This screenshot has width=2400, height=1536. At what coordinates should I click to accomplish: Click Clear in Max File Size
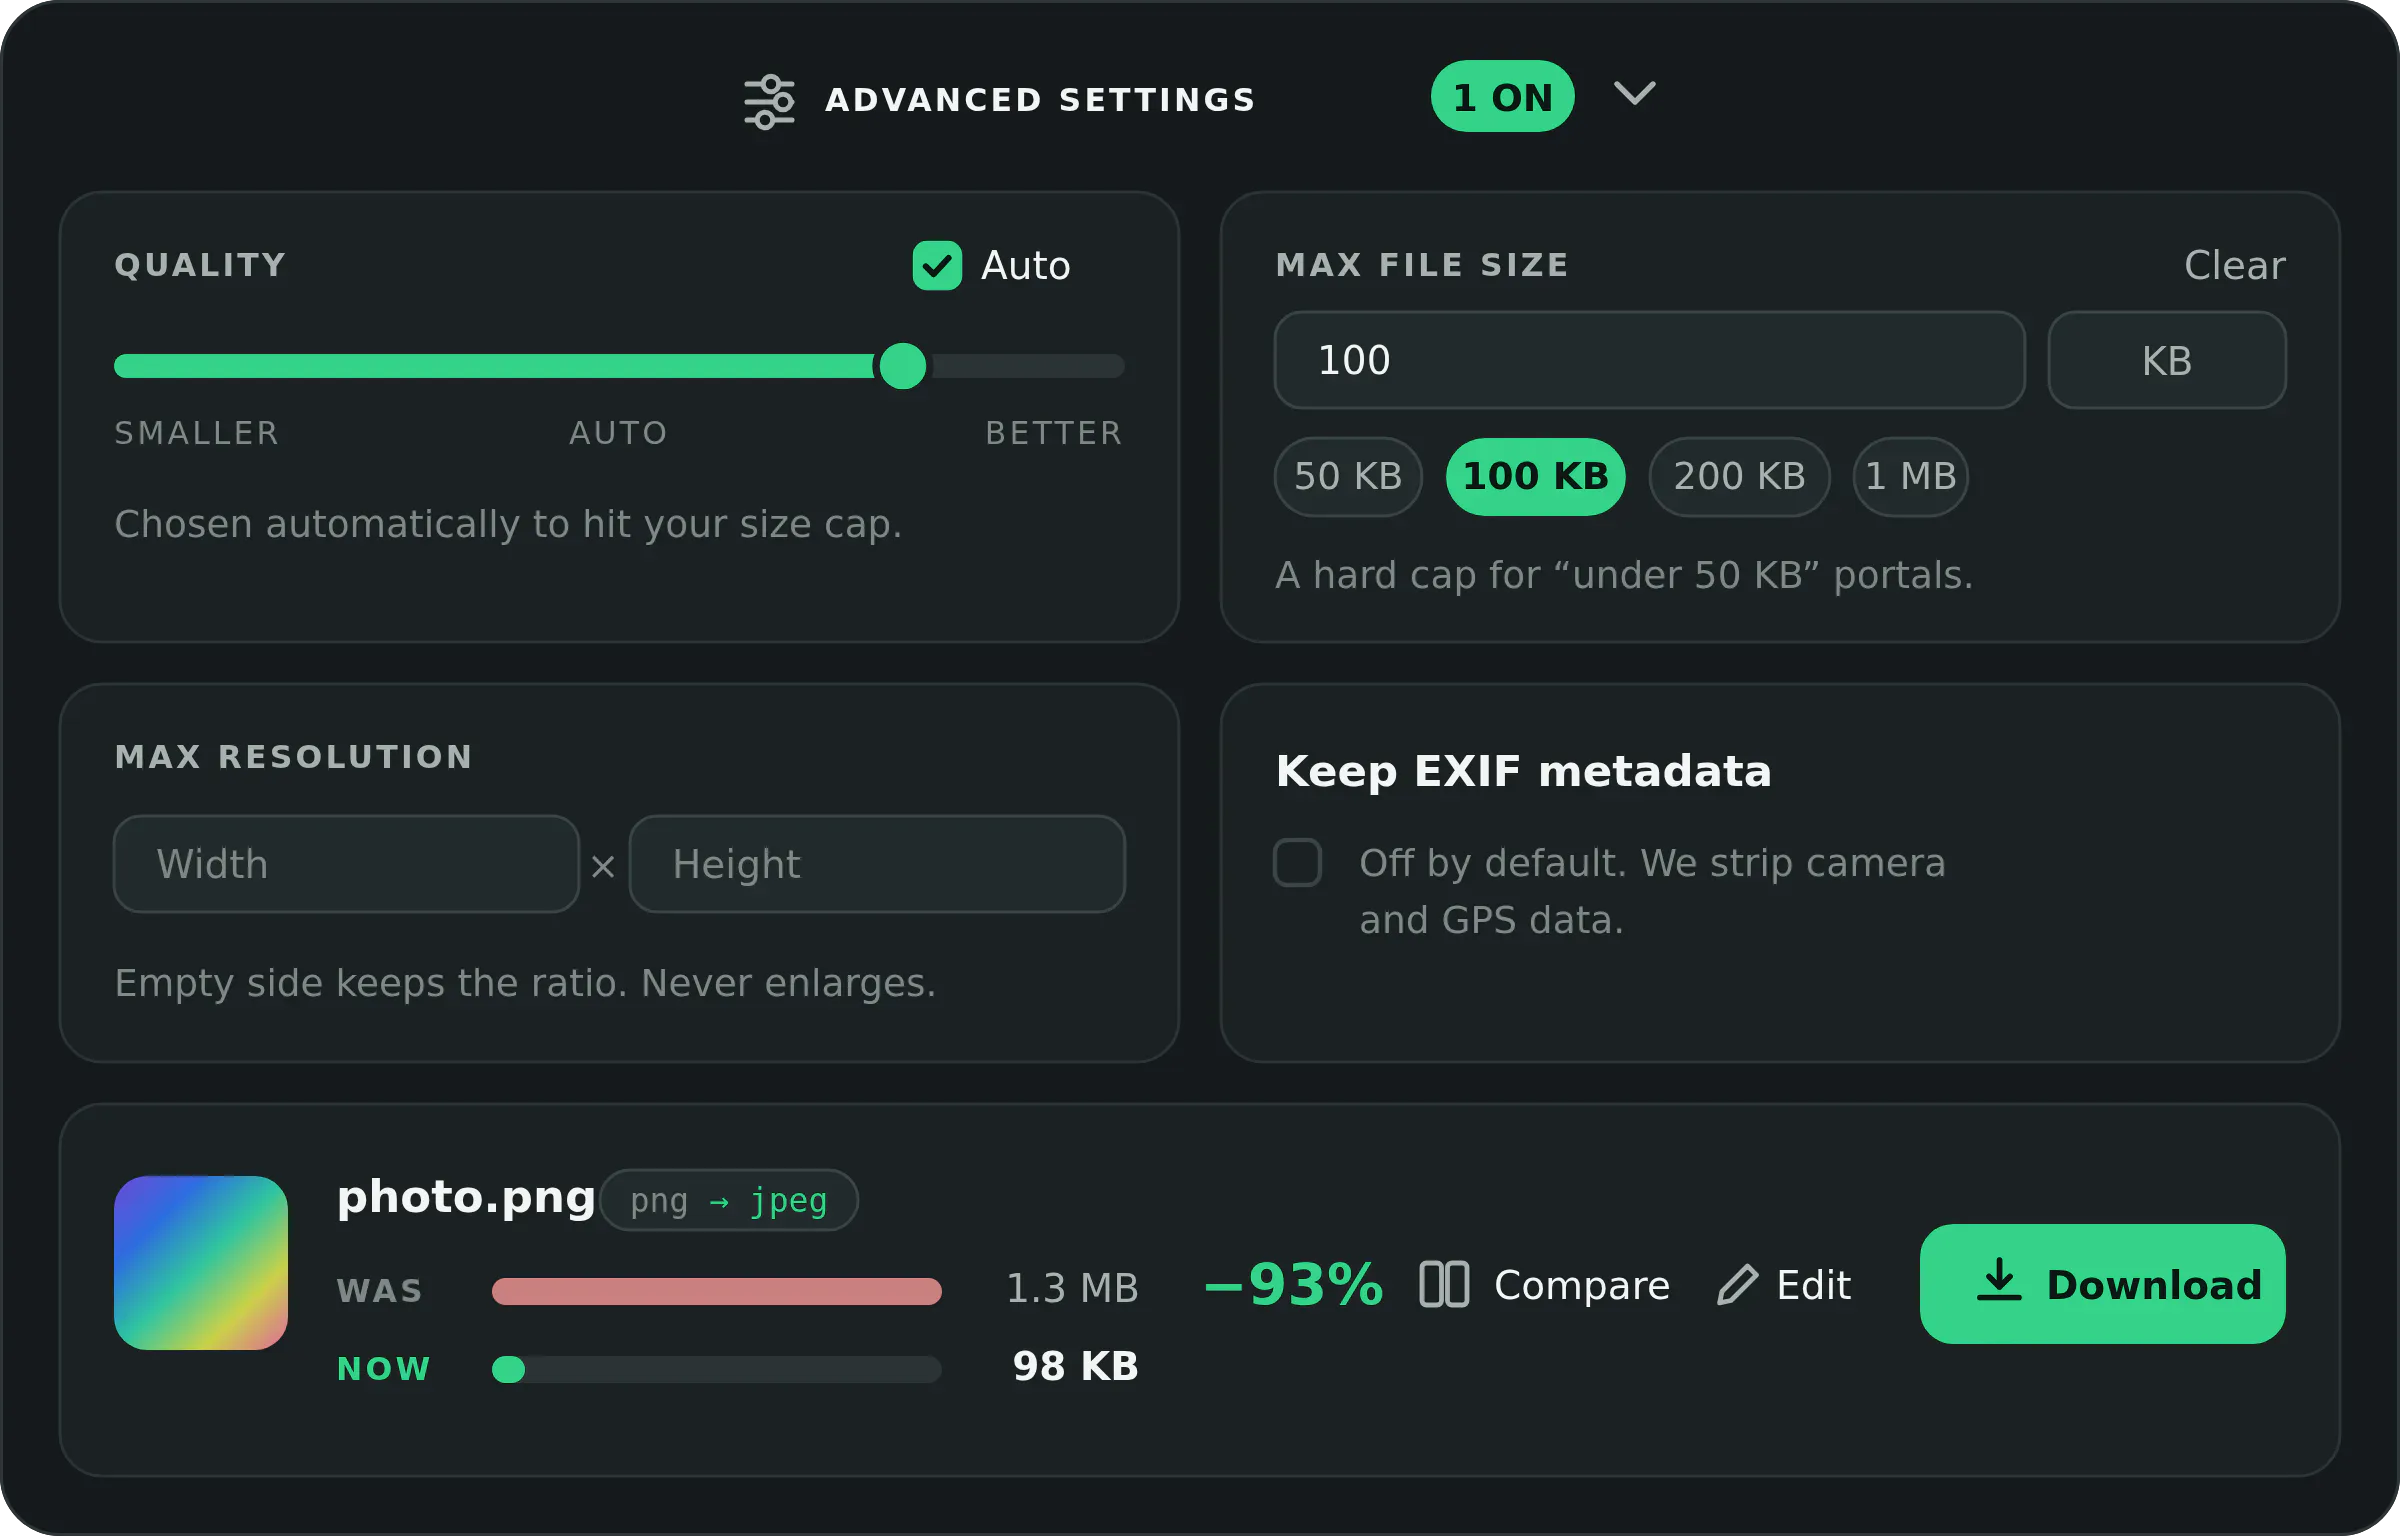(x=2234, y=265)
